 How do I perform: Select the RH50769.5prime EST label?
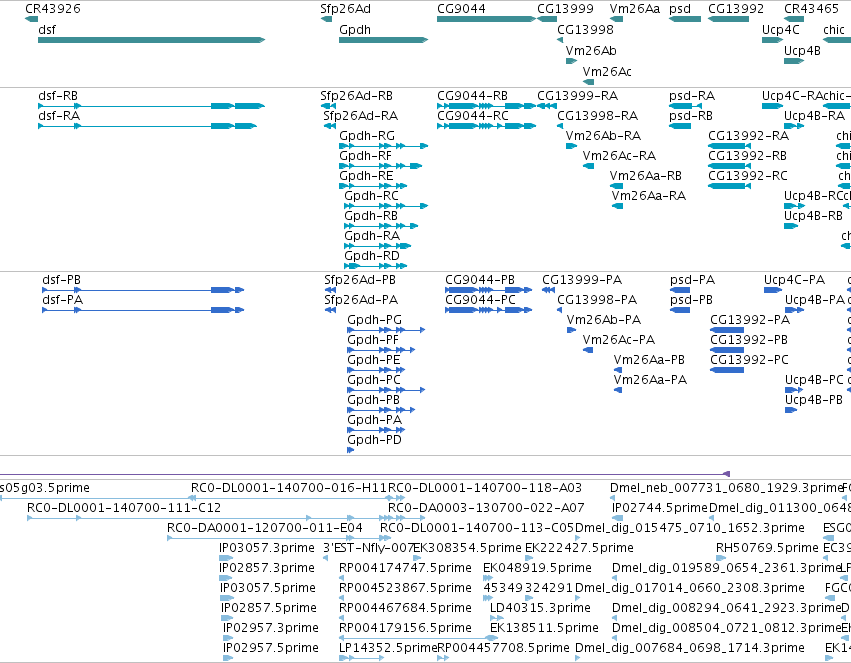pyautogui.click(x=766, y=548)
